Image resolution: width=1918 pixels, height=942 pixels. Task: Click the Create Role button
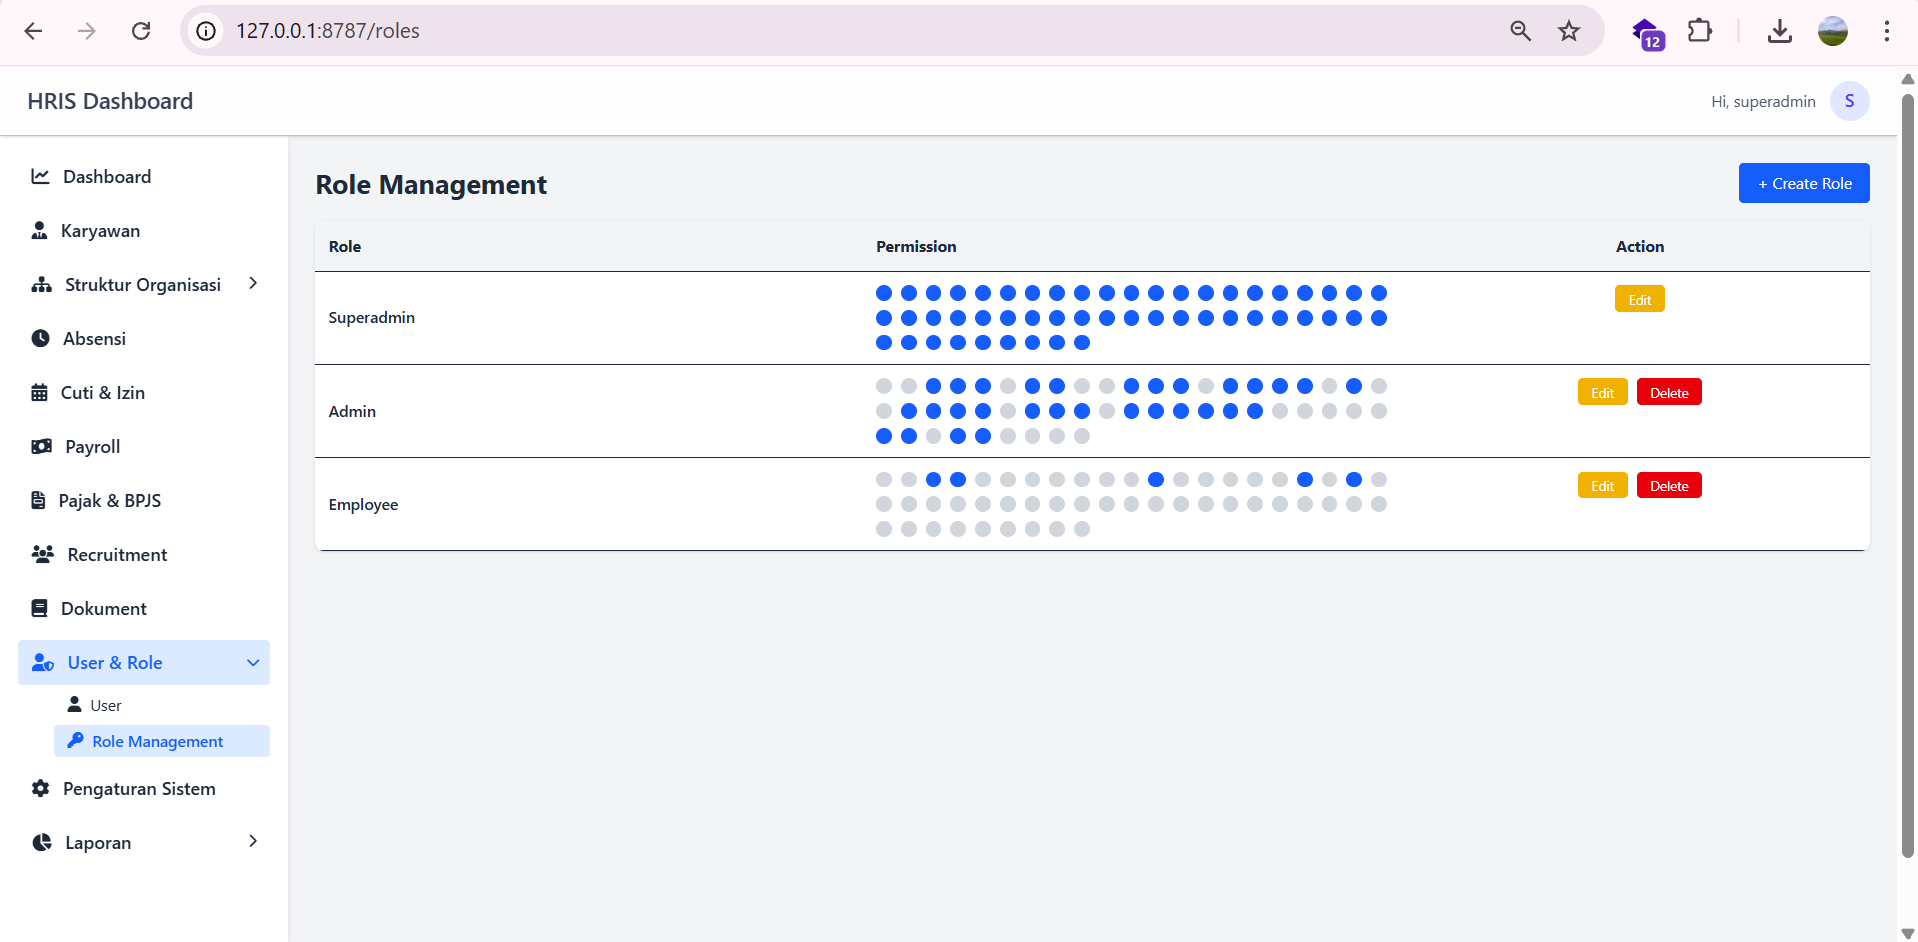click(x=1803, y=183)
